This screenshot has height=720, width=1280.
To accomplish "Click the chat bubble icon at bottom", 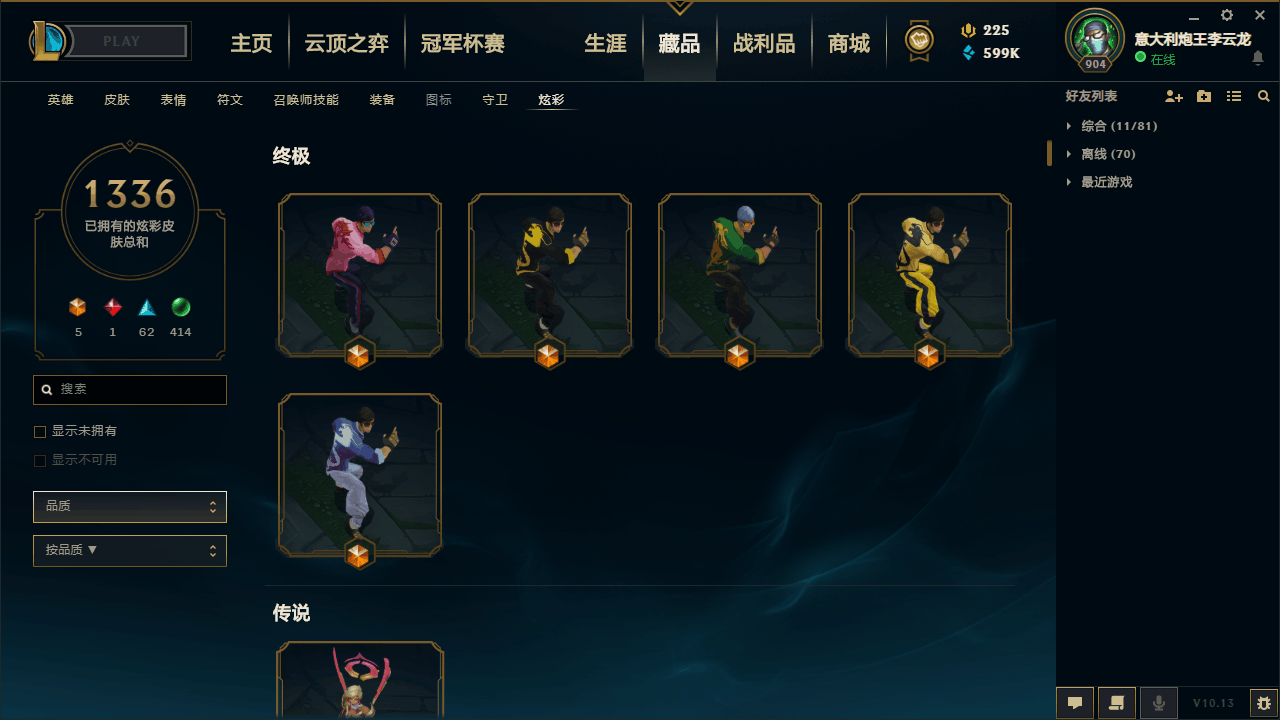I will [1075, 703].
